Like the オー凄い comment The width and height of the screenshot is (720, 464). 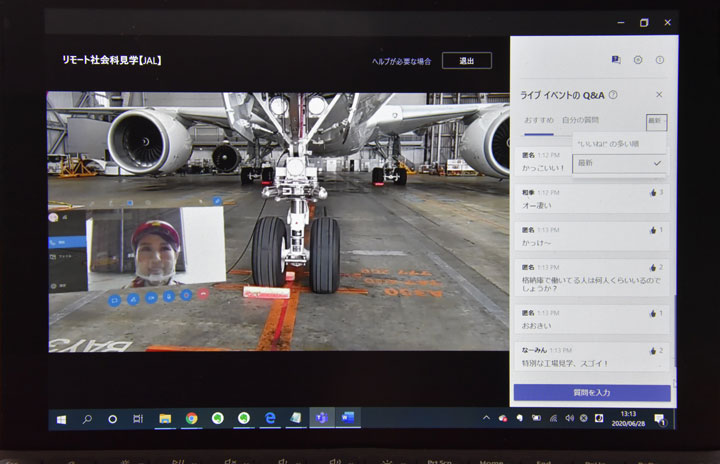point(652,192)
